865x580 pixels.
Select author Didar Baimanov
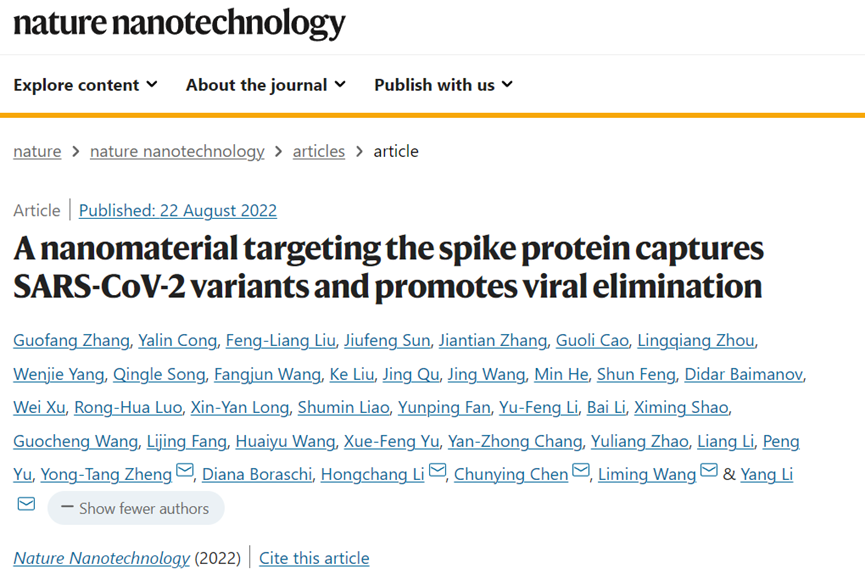(x=744, y=374)
